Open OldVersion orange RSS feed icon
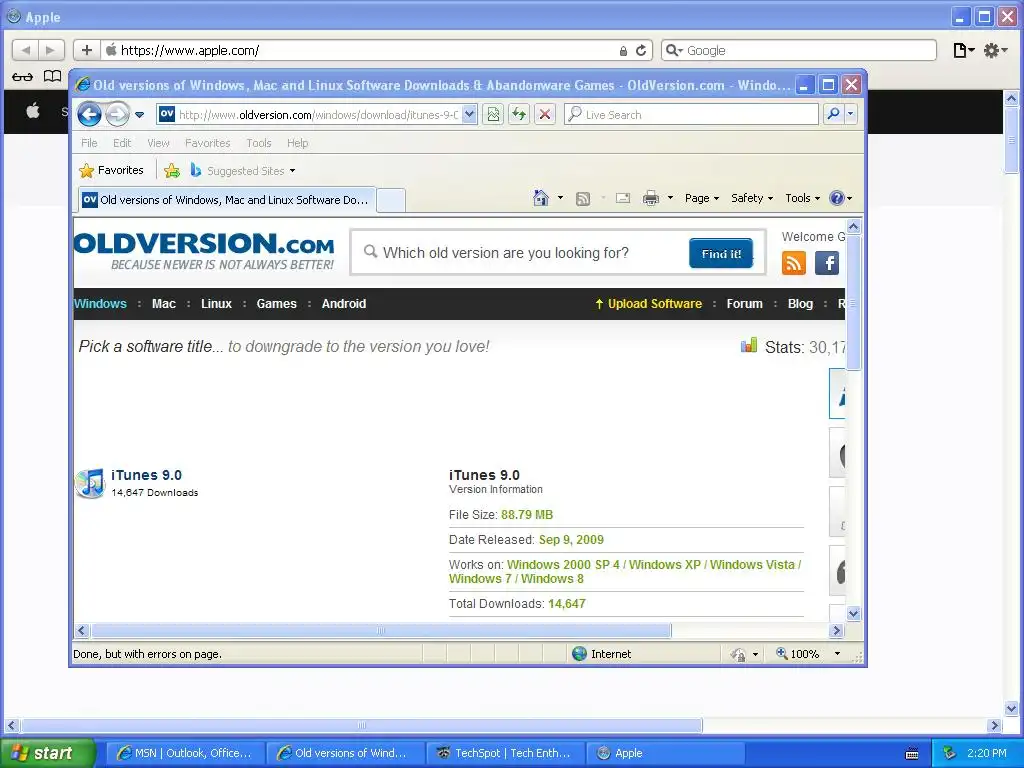This screenshot has height=768, width=1024. click(x=793, y=263)
